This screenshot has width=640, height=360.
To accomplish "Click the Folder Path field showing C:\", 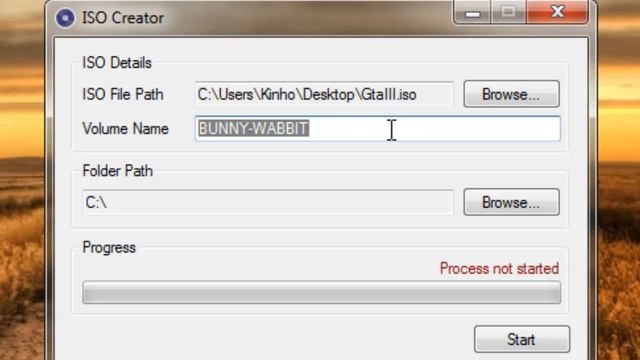I will pyautogui.click(x=268, y=202).
